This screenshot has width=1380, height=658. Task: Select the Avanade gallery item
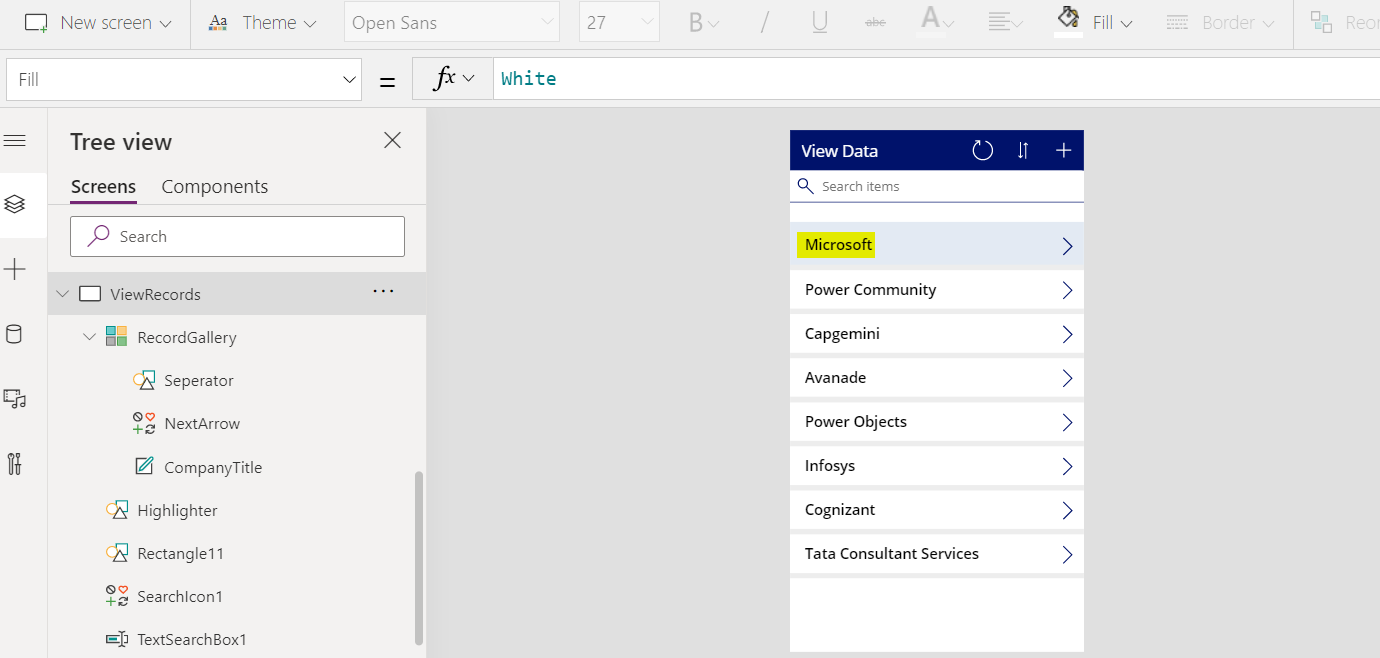click(x=937, y=378)
